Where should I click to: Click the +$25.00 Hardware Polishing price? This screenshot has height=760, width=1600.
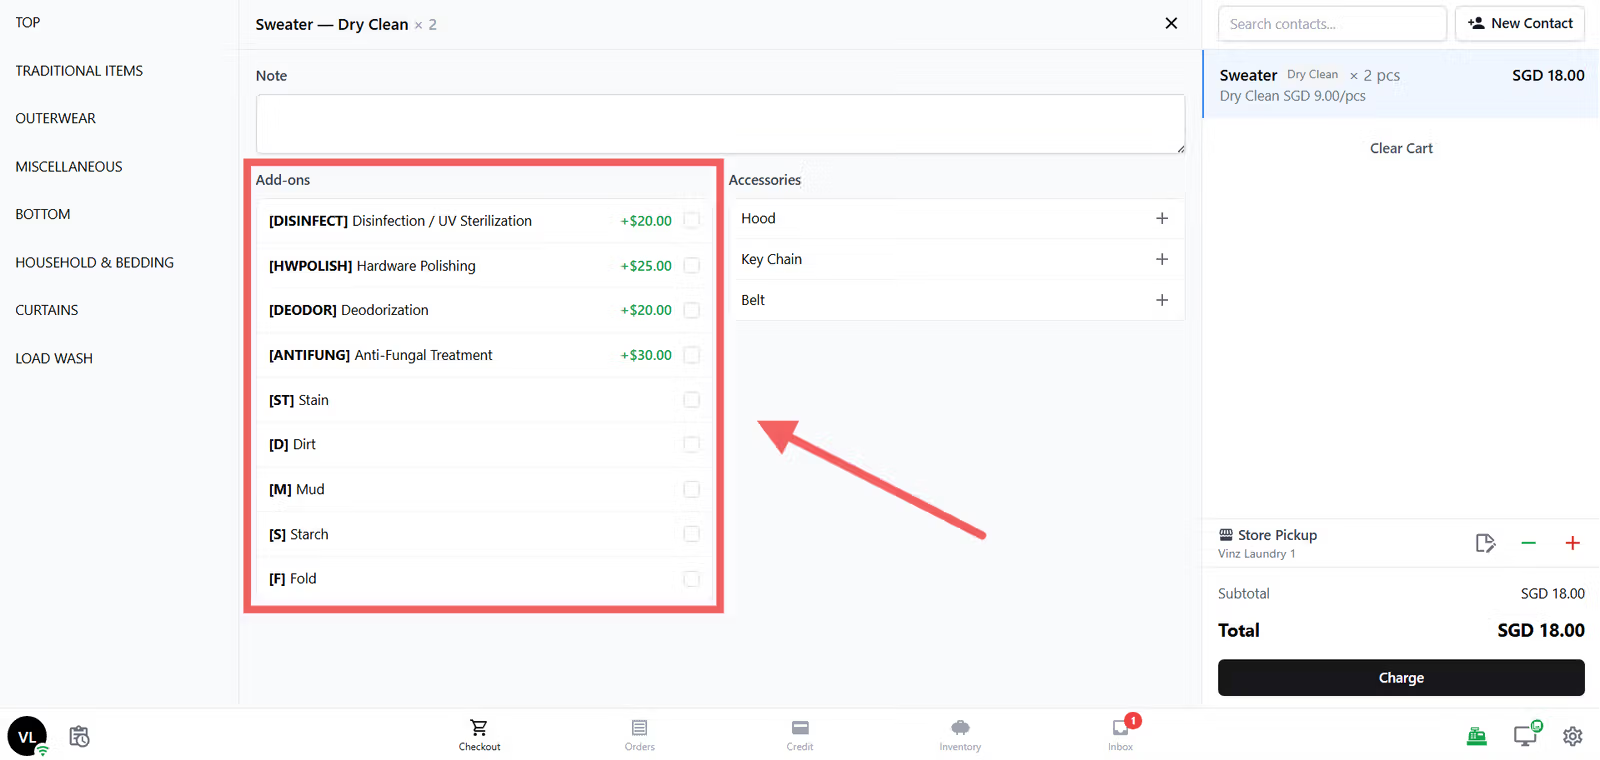[646, 265]
